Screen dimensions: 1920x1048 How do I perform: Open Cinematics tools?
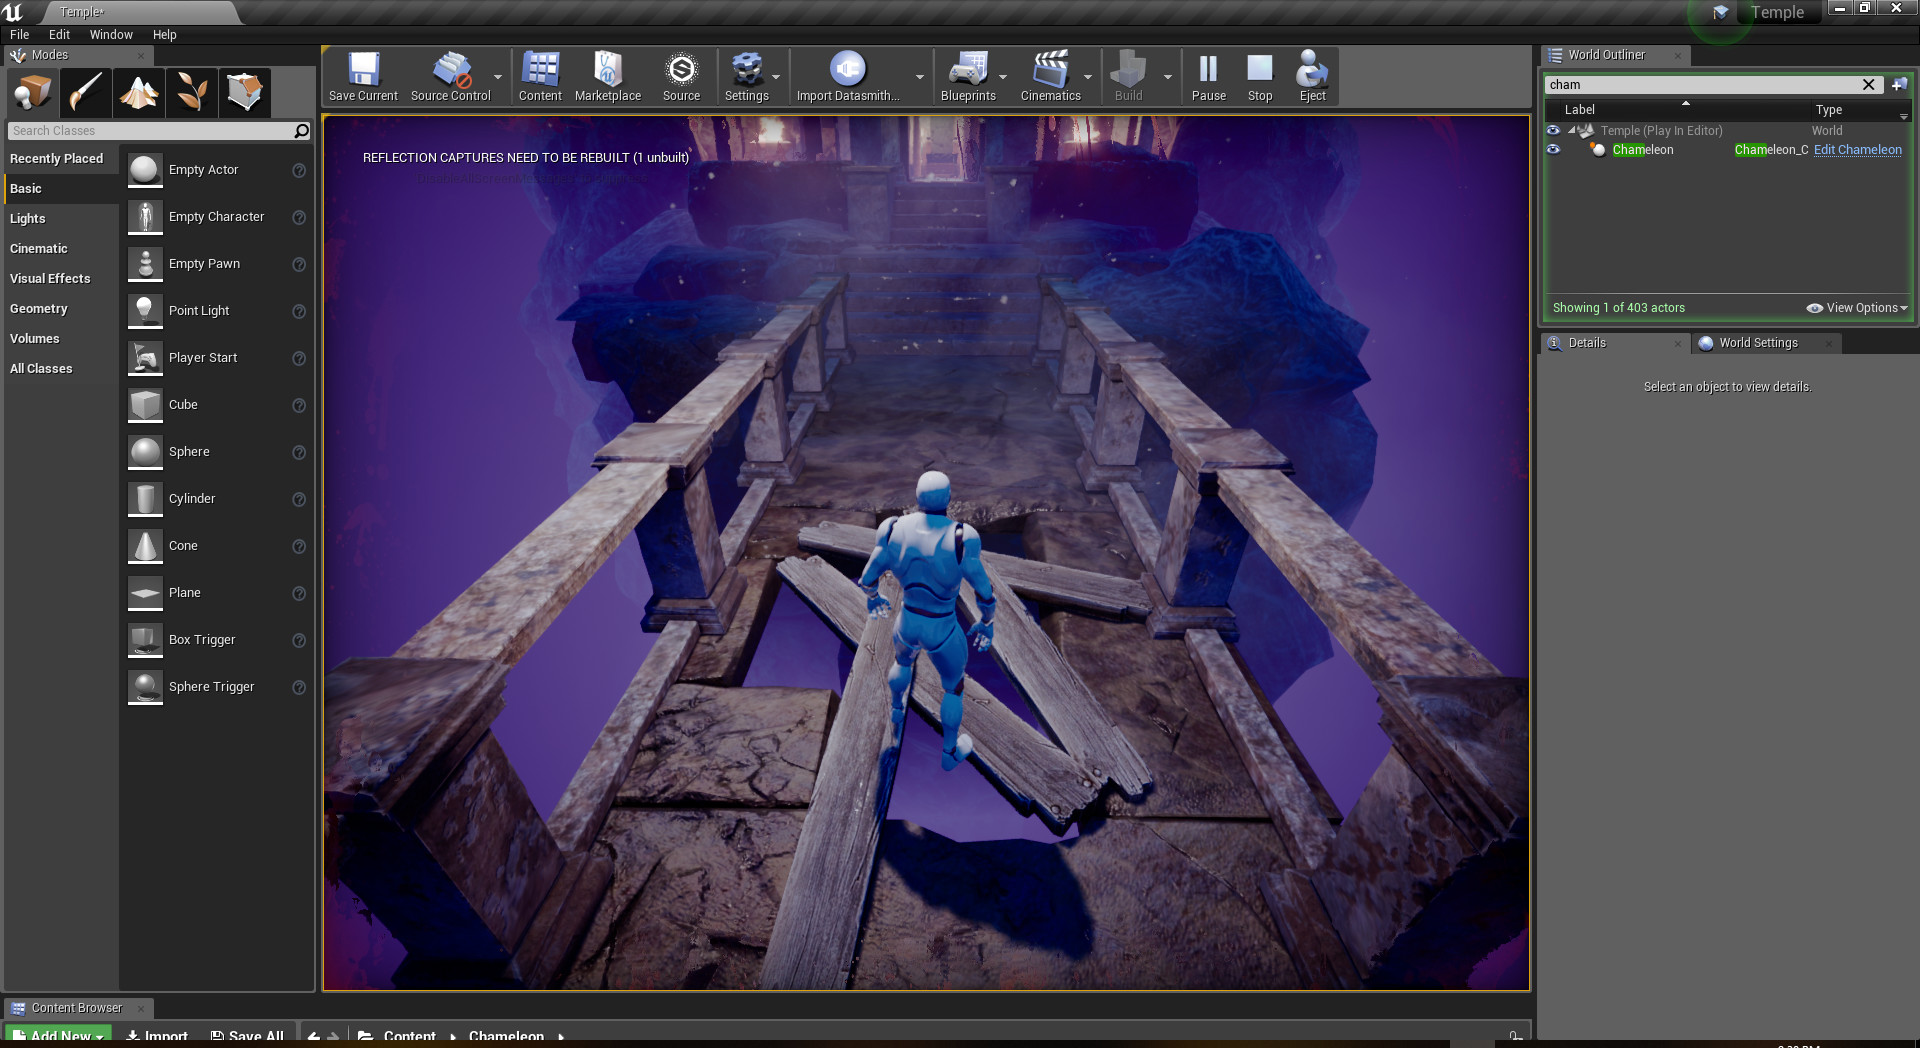click(x=1051, y=75)
